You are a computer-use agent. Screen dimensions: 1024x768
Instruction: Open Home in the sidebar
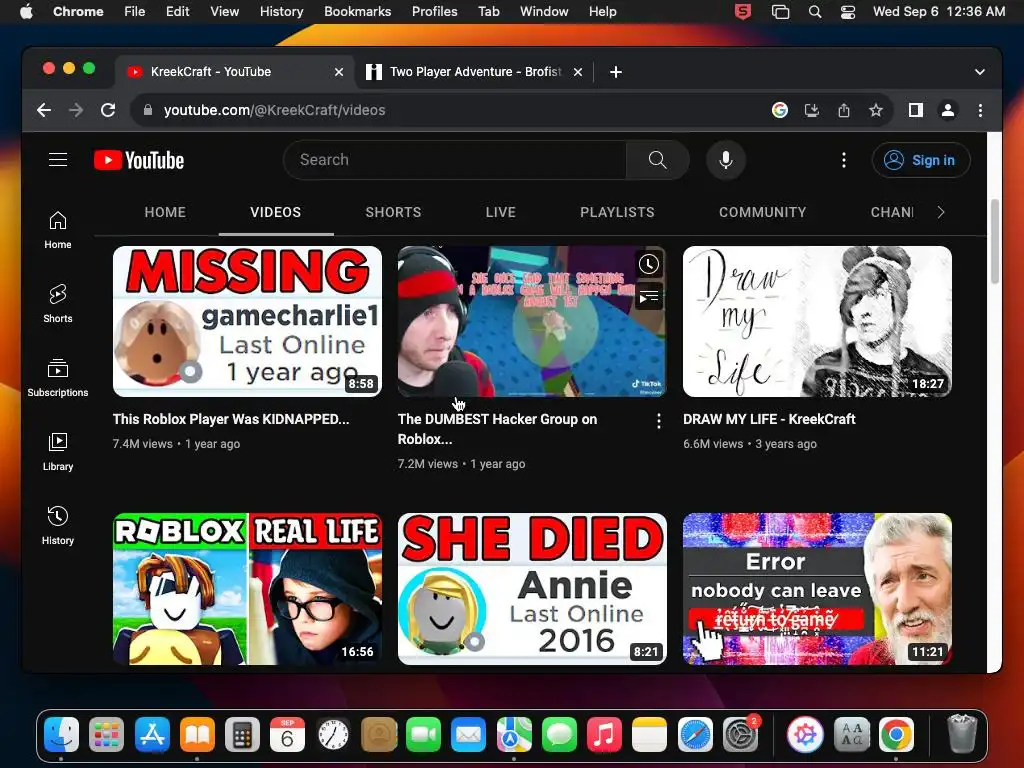click(x=57, y=230)
